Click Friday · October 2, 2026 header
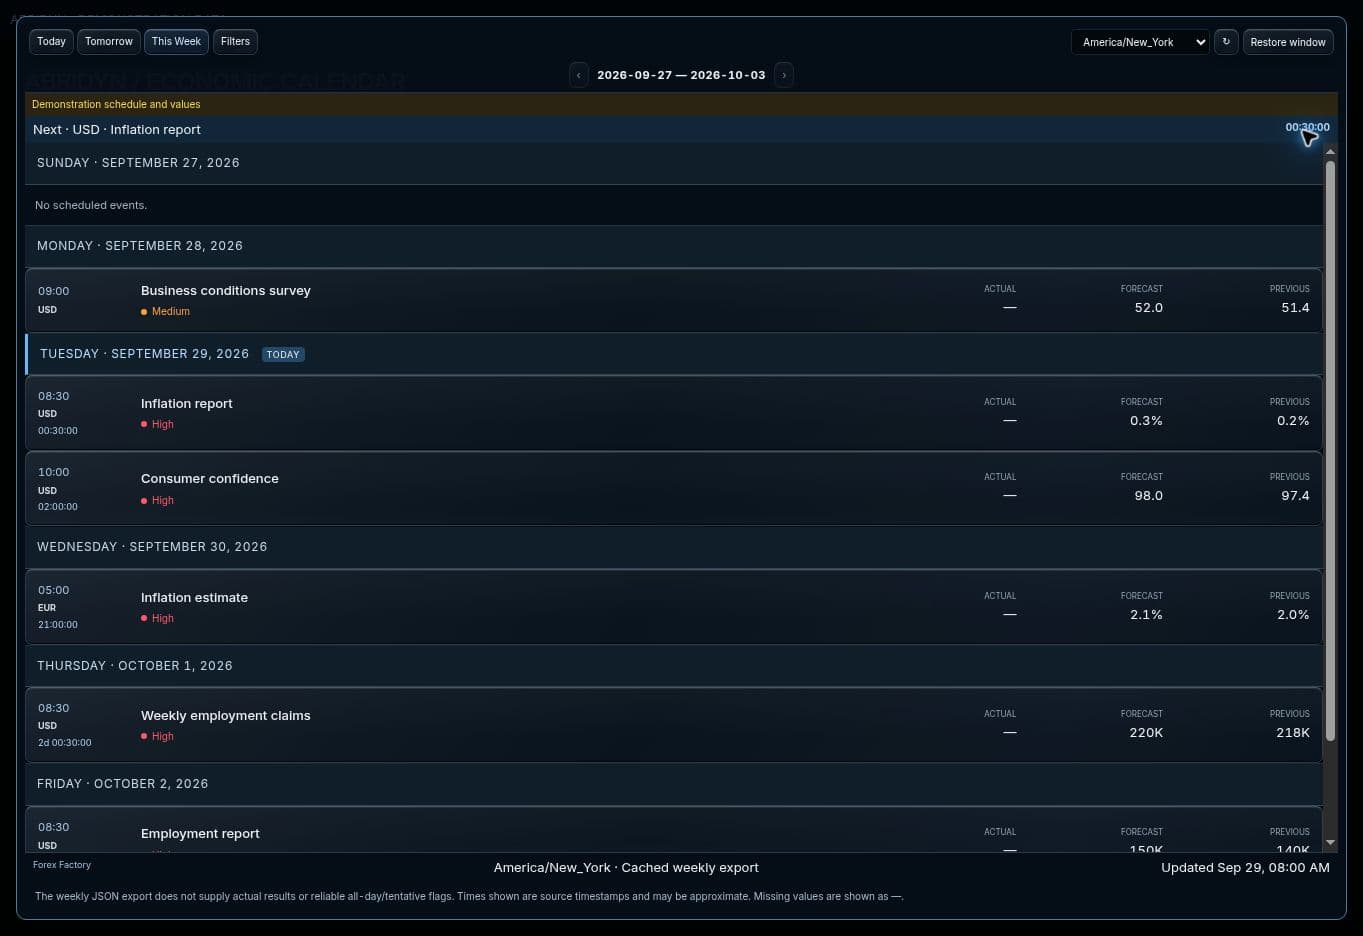Image resolution: width=1363 pixels, height=936 pixels. click(x=674, y=784)
